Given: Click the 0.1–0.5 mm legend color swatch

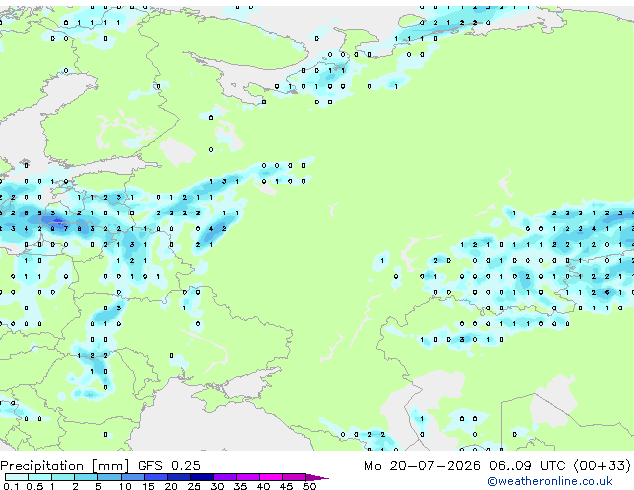Looking at the screenshot, I should click(17, 477).
